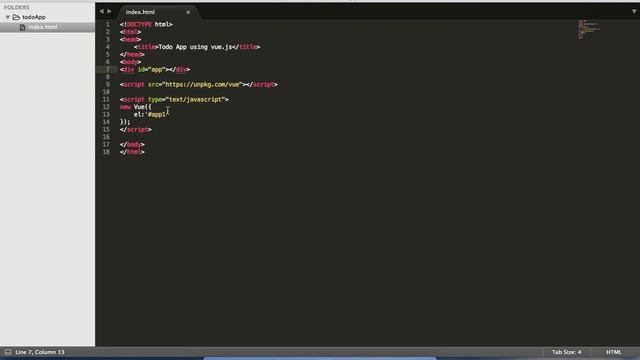Click the index.html file icon in sidebar
640x360 pixels.
(x=22, y=27)
